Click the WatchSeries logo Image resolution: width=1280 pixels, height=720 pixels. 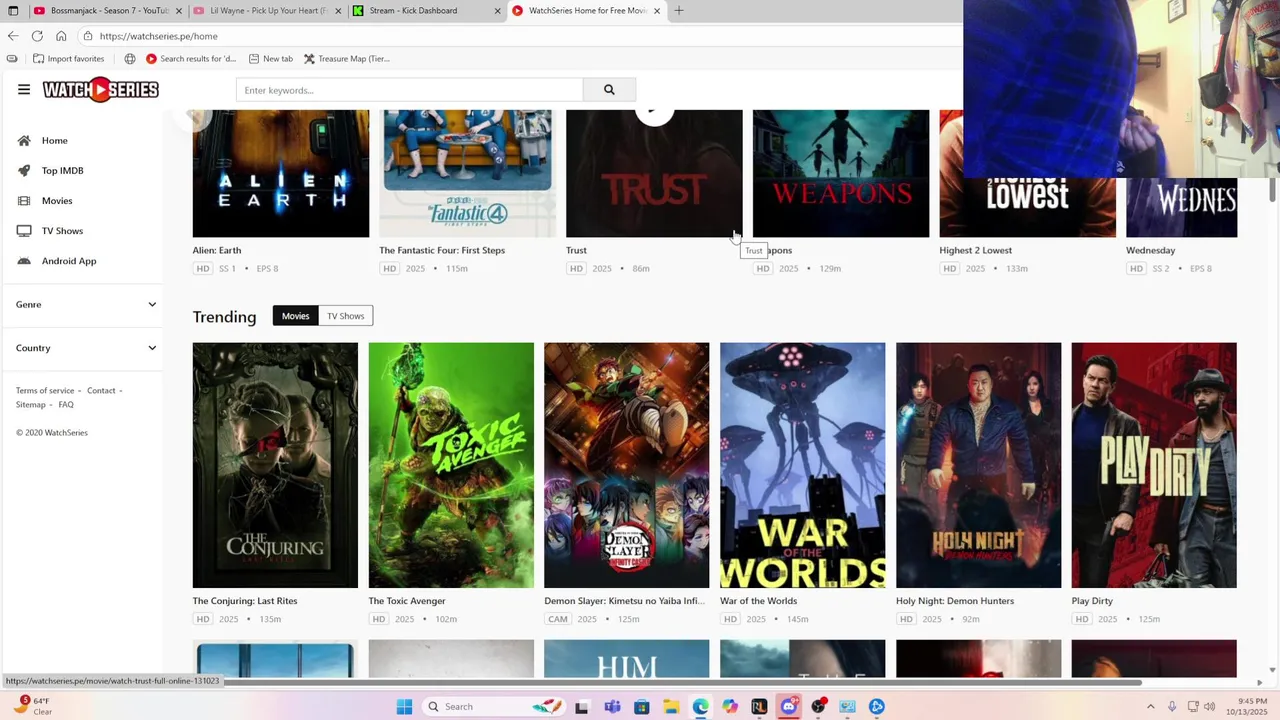pyautogui.click(x=100, y=90)
